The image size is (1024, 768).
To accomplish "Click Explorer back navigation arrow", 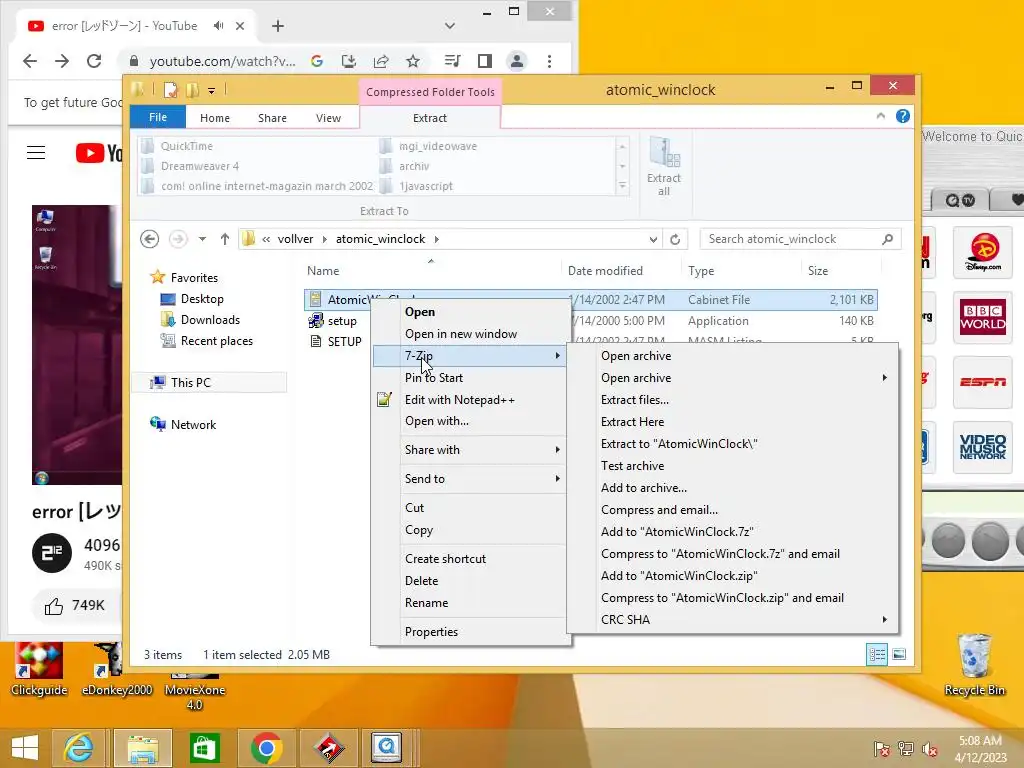I will pos(150,239).
